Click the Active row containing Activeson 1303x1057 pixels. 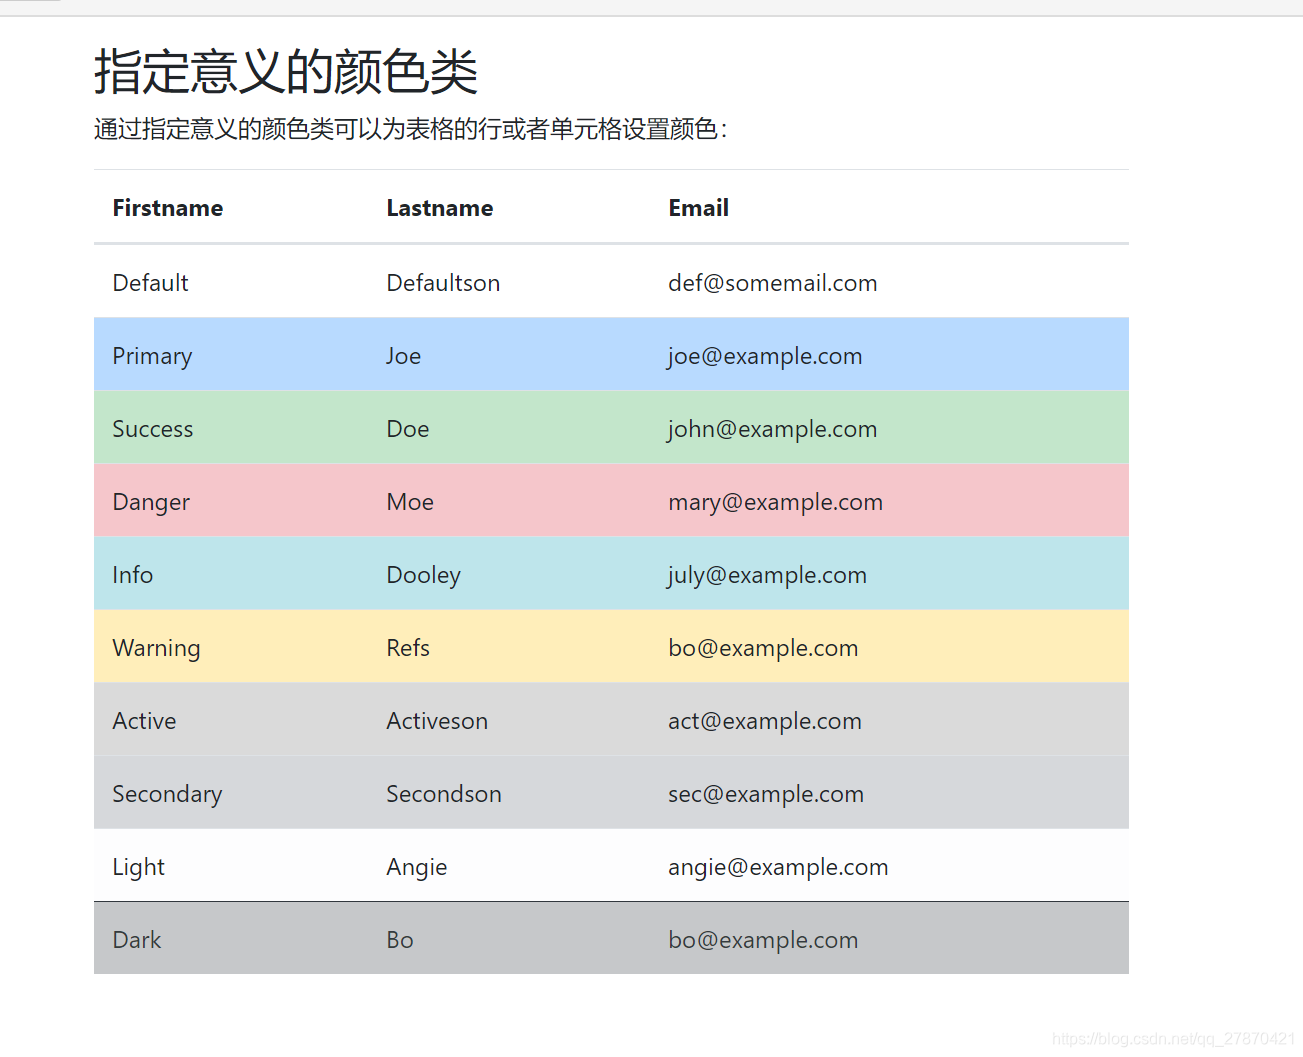click(x=437, y=720)
